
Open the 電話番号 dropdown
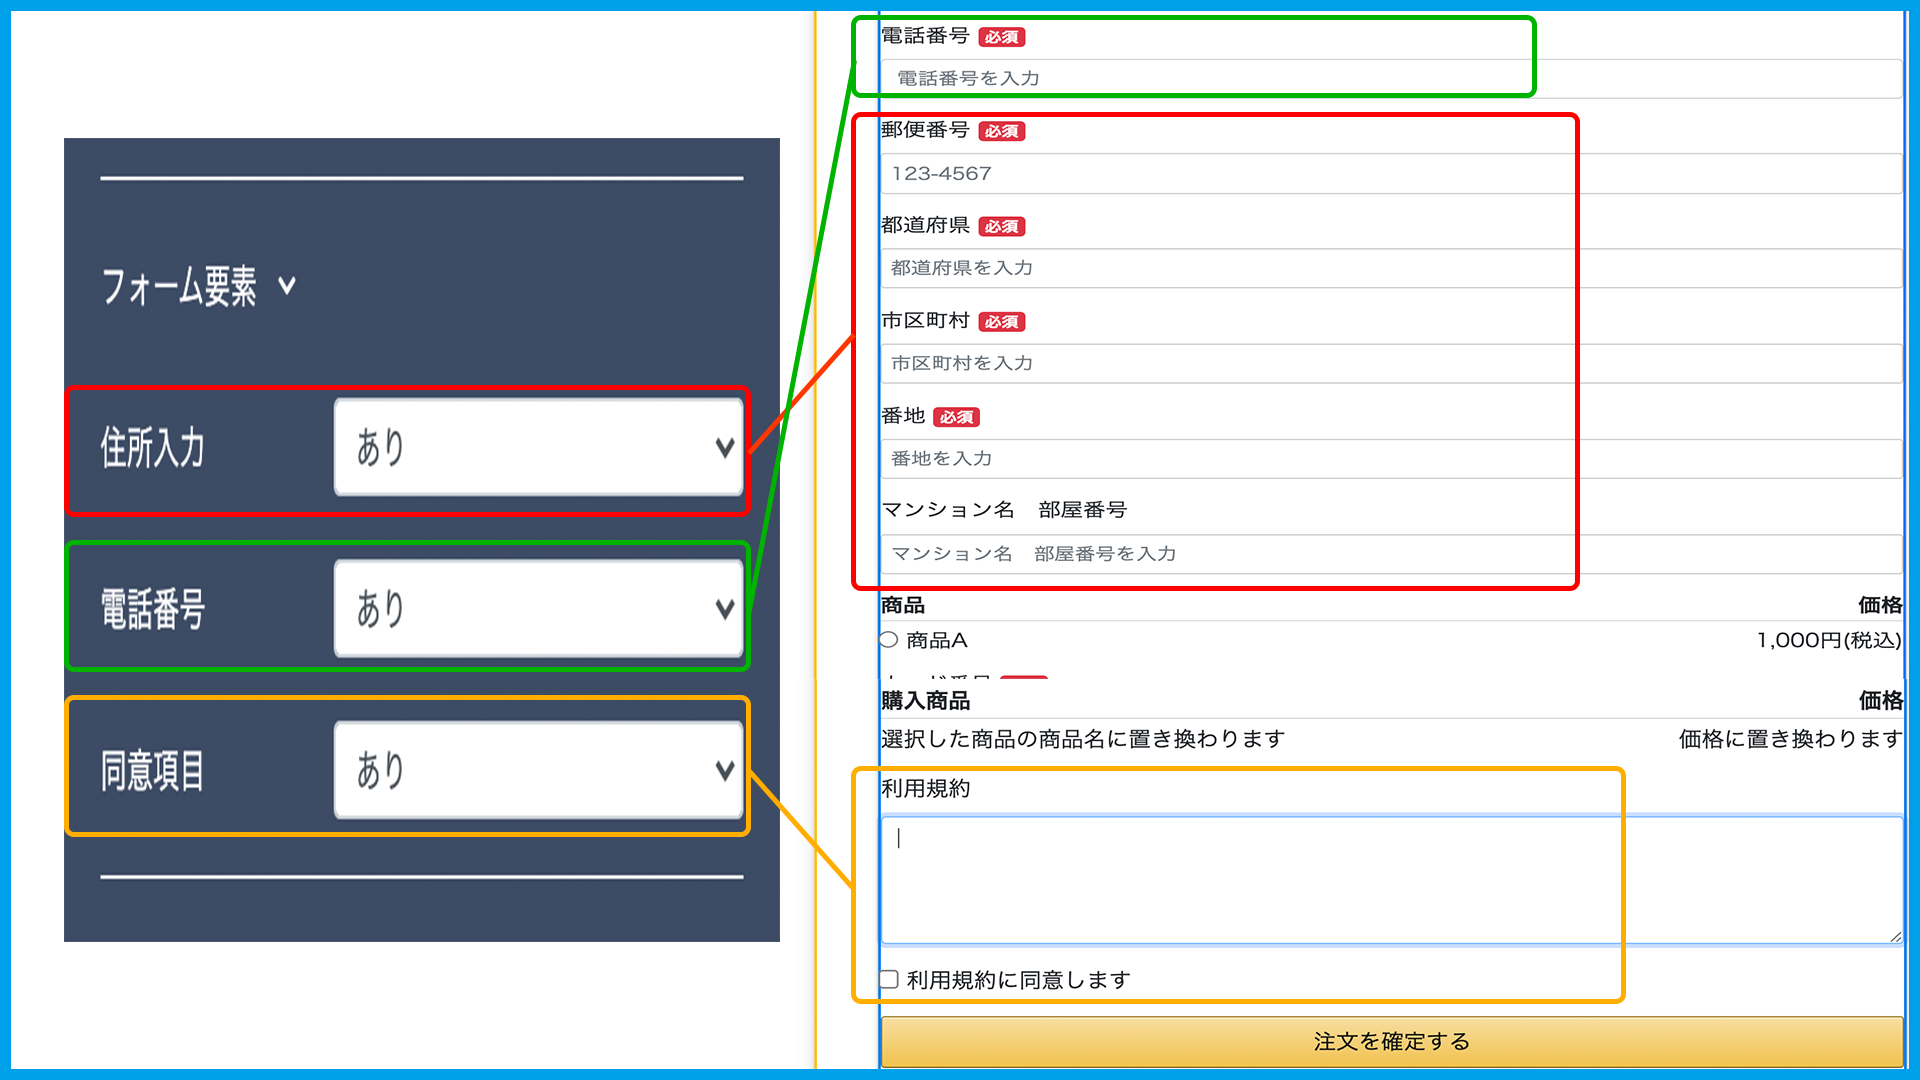(x=538, y=608)
